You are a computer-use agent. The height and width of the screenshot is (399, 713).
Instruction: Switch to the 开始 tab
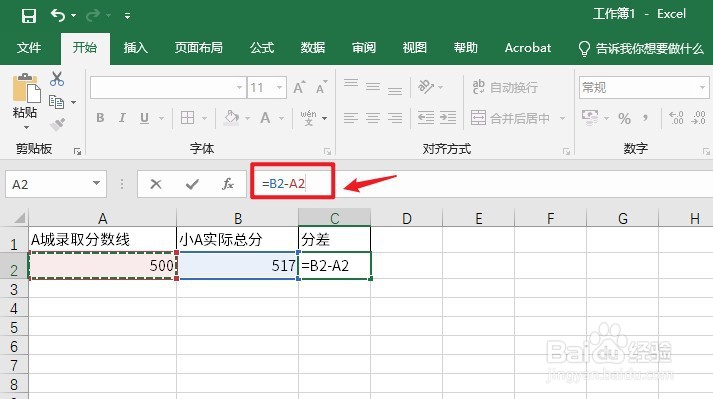[x=85, y=48]
